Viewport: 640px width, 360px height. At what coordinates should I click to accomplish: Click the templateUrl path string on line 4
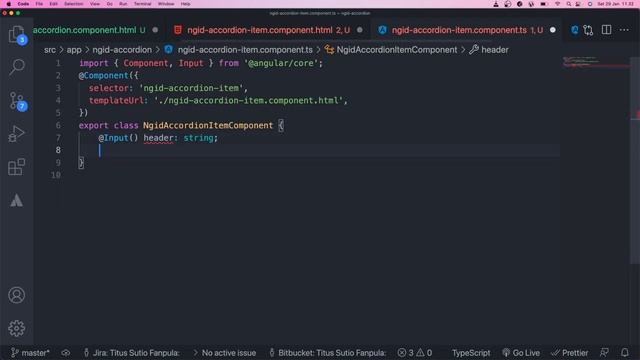coord(248,100)
